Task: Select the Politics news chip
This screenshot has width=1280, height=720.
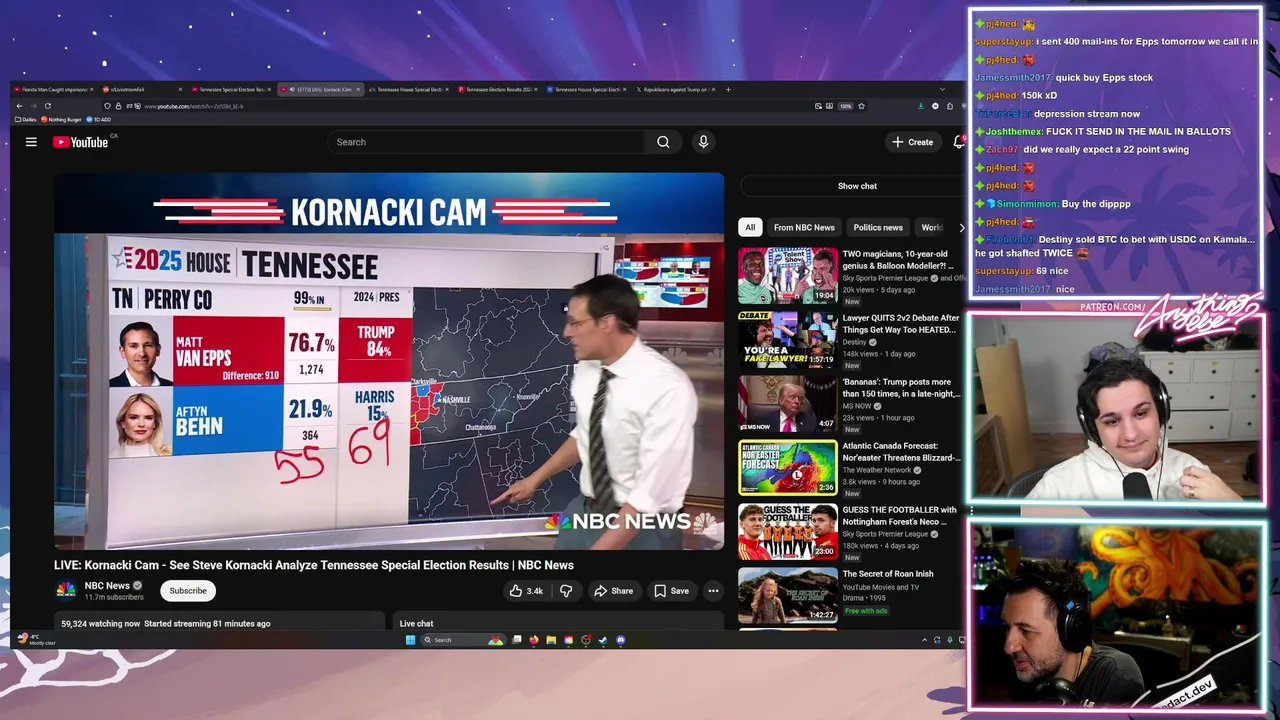Action: [x=878, y=227]
